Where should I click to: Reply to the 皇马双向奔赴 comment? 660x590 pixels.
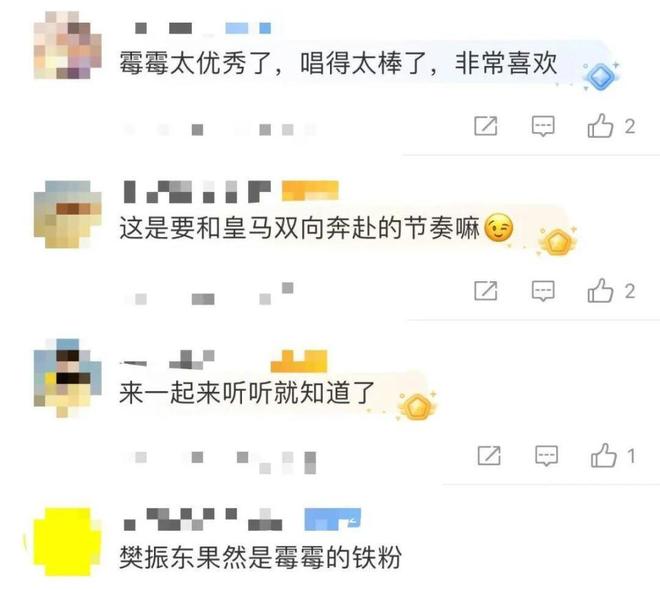pyautogui.click(x=543, y=291)
